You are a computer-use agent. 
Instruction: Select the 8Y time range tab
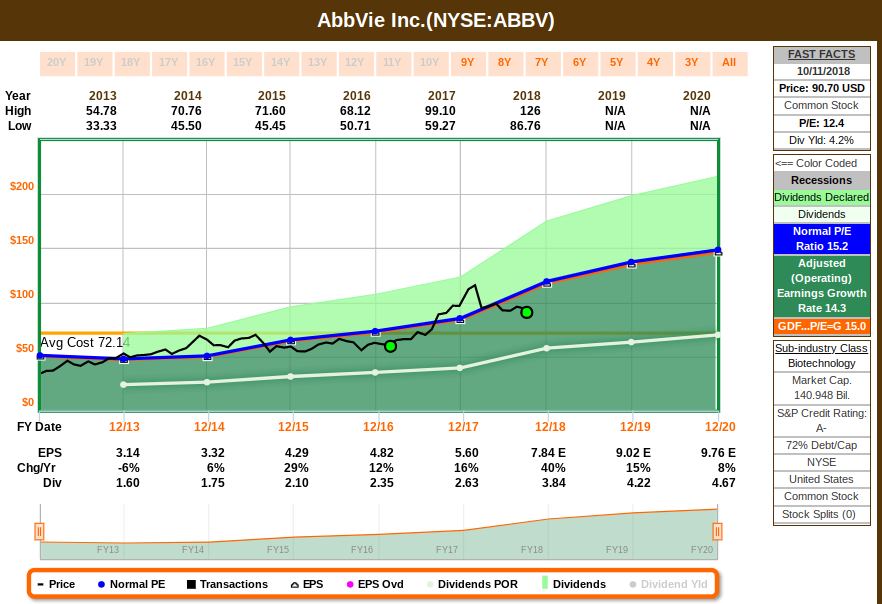coord(505,63)
